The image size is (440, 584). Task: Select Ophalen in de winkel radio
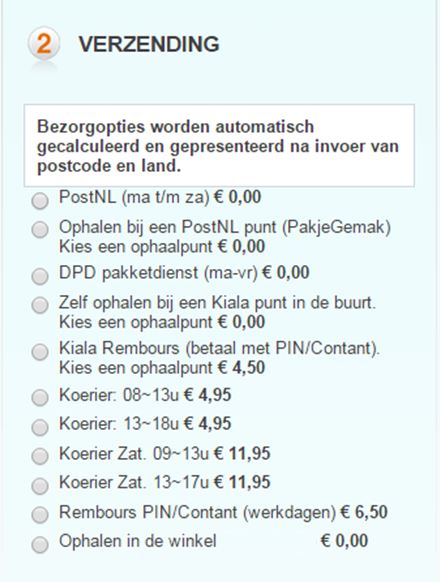(x=40, y=545)
